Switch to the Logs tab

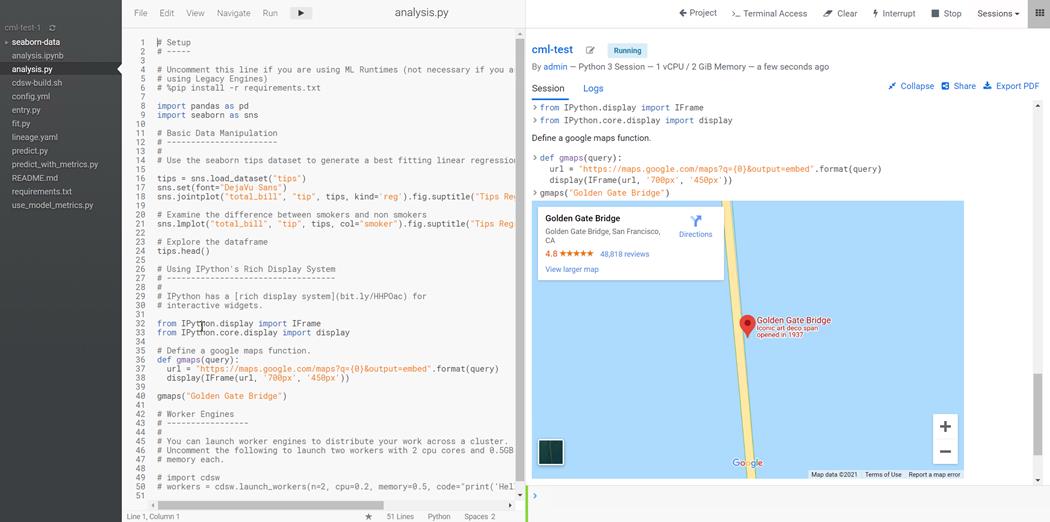click(593, 88)
